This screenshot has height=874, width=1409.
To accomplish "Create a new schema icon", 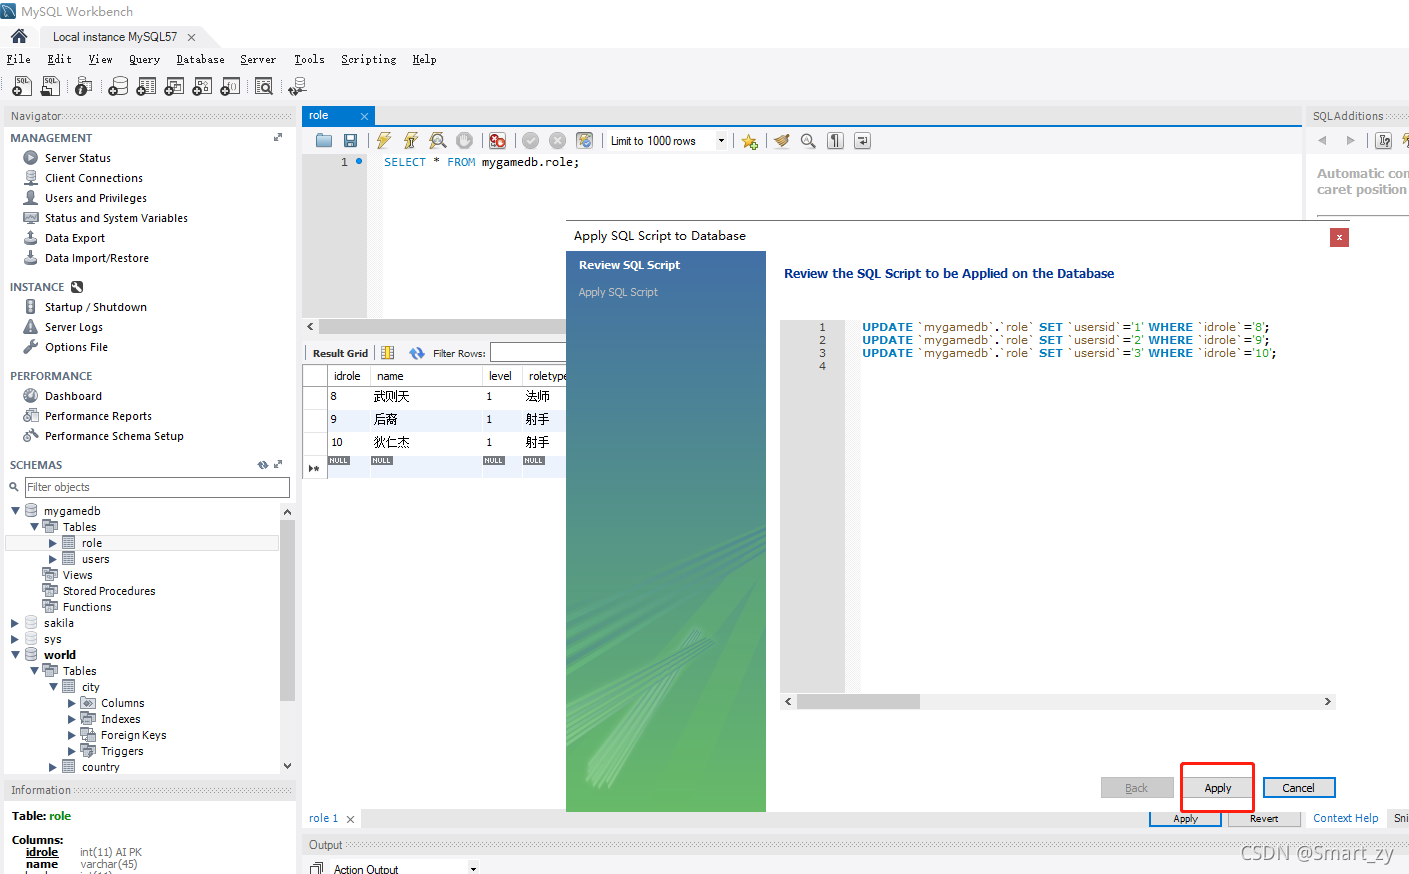I will pyautogui.click(x=118, y=87).
